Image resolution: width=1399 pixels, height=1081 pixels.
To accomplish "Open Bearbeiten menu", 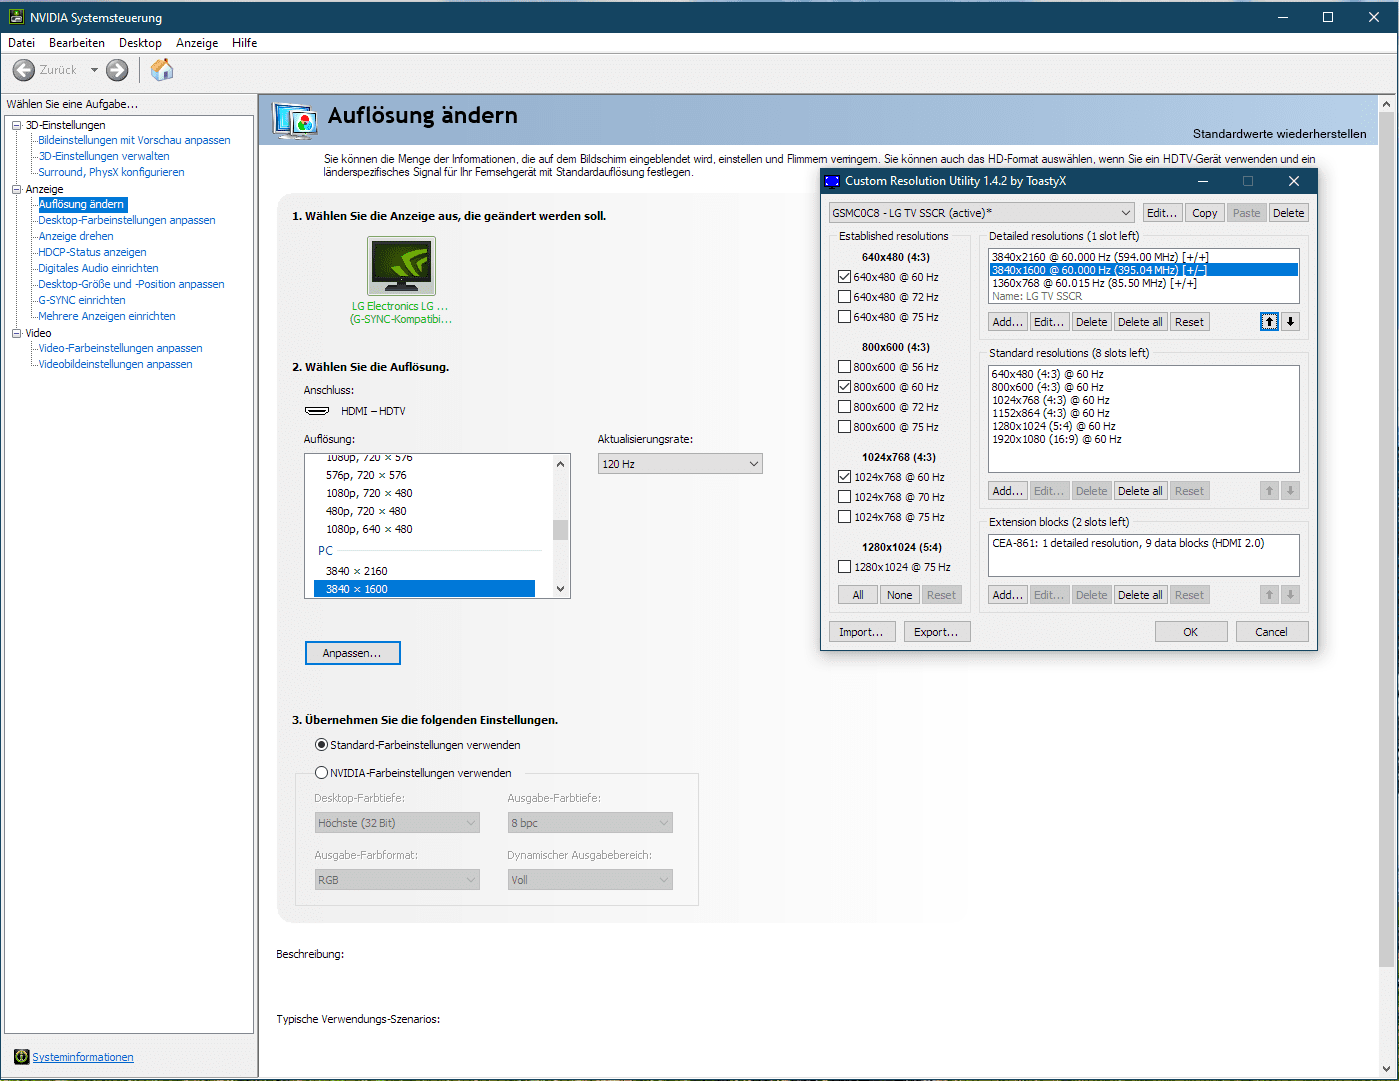I will (x=77, y=43).
